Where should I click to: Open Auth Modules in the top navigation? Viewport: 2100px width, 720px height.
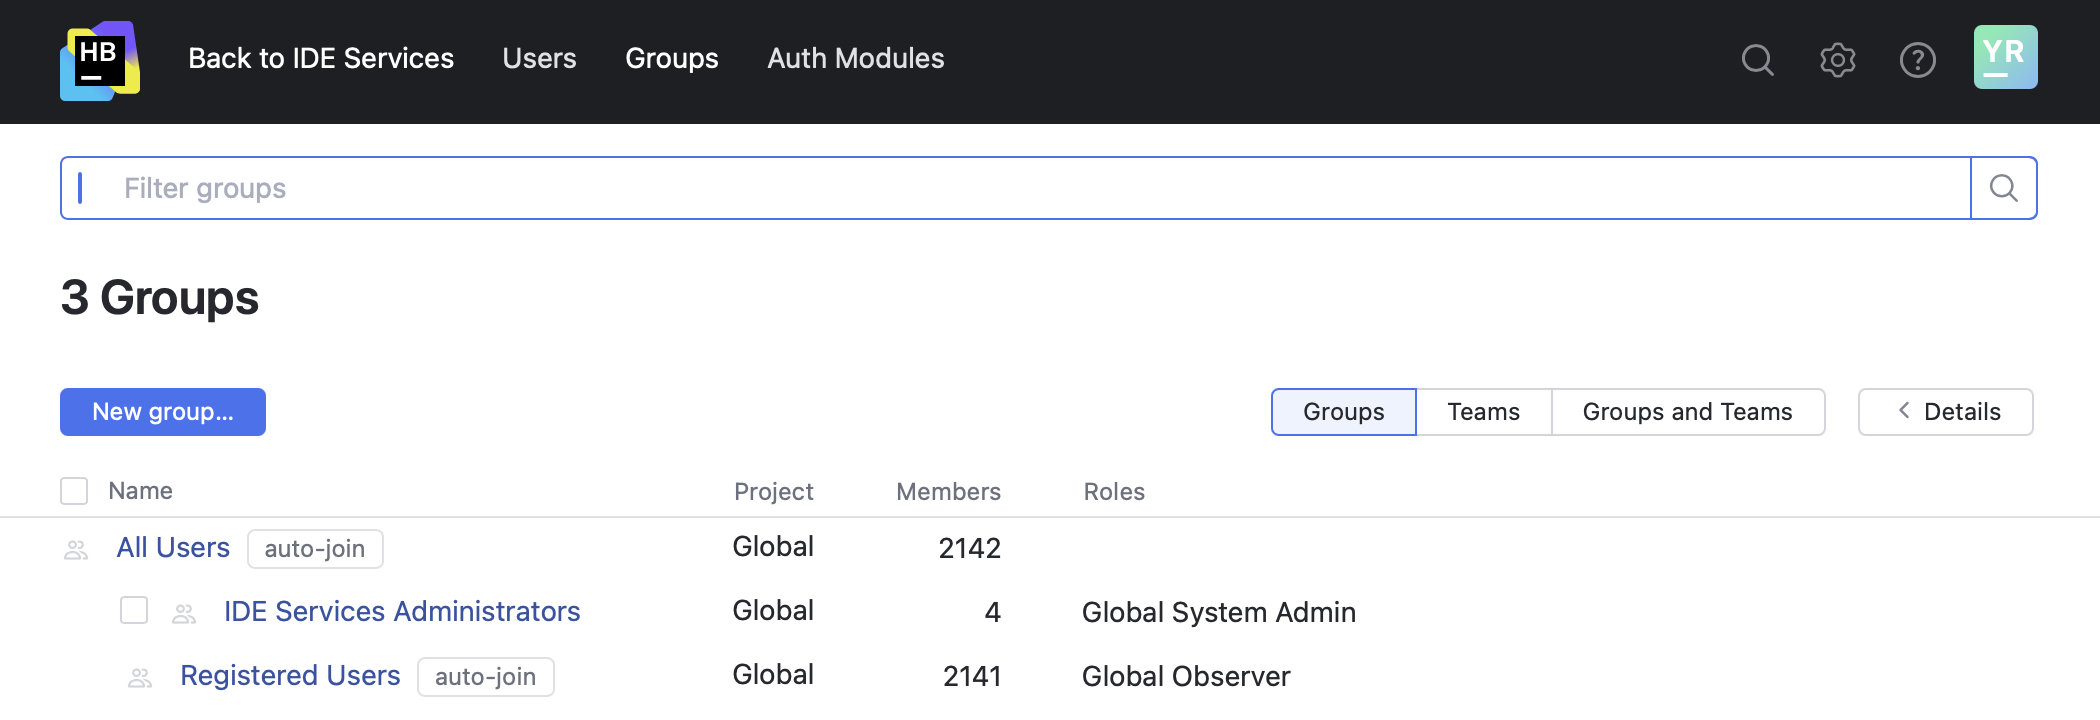pyautogui.click(x=855, y=58)
